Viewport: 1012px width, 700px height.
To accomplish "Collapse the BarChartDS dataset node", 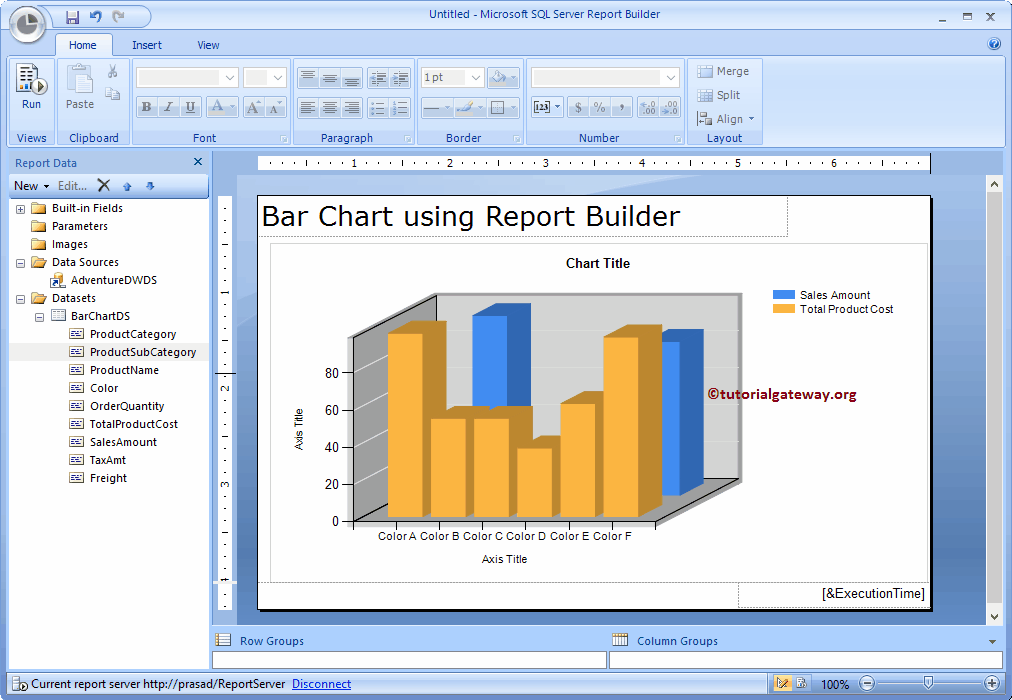I will [39, 315].
